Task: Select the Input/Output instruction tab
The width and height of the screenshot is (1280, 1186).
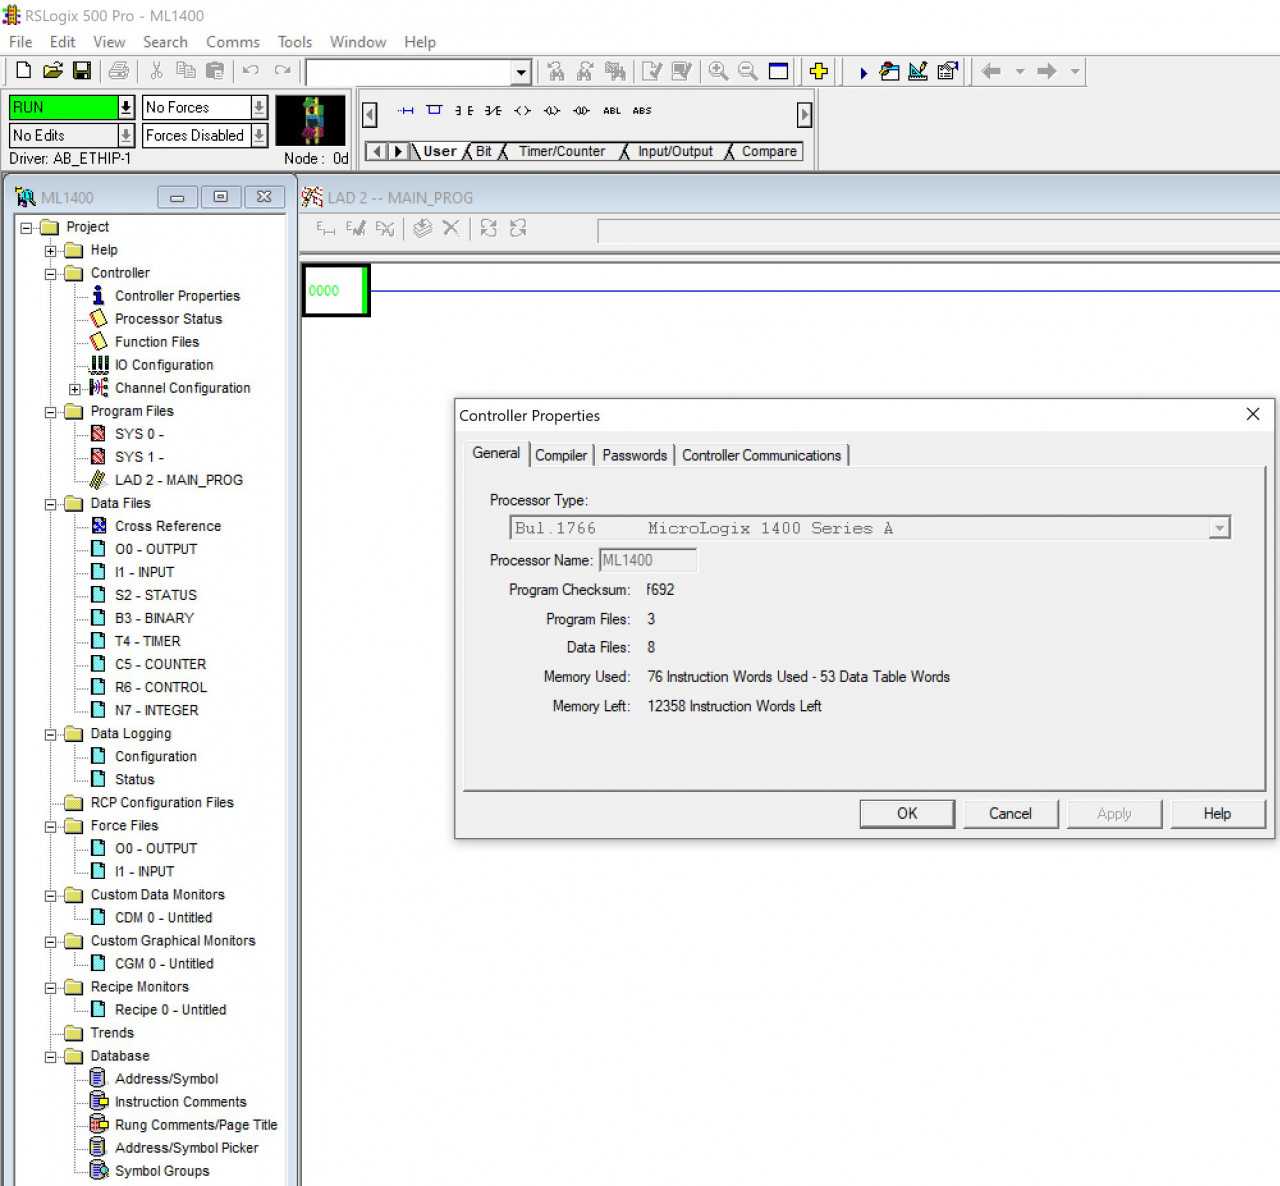Action: (675, 151)
